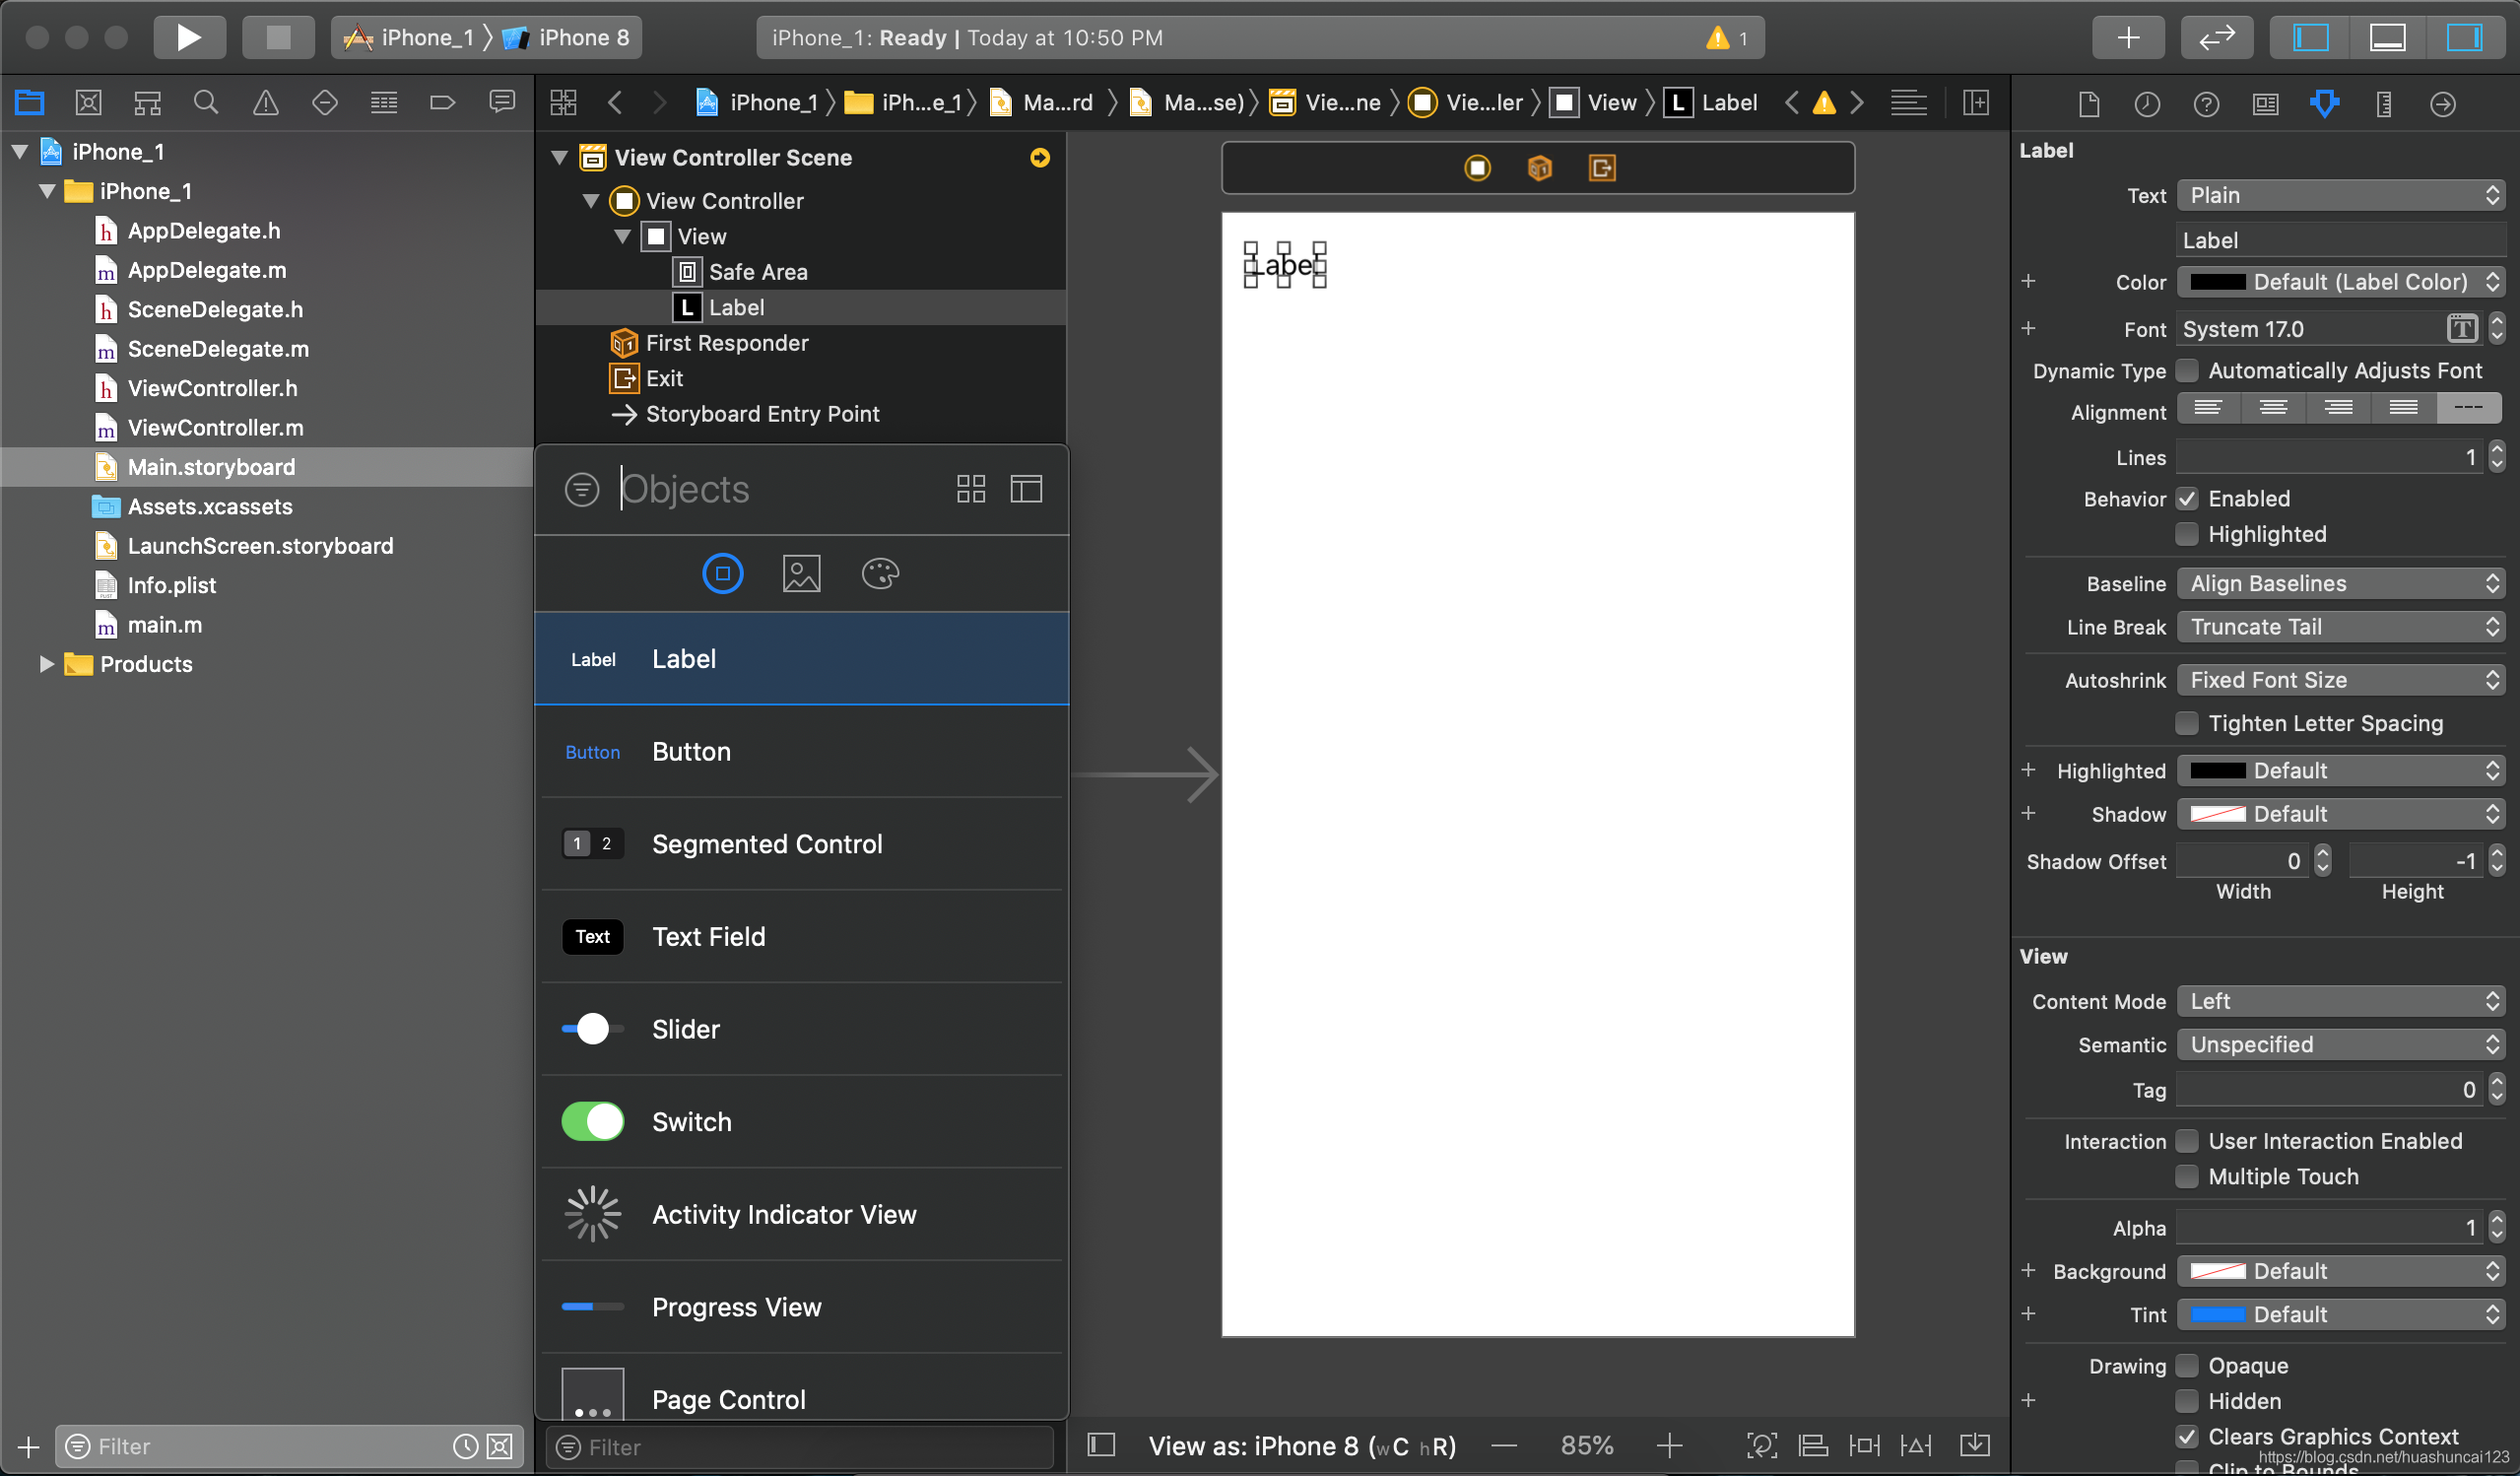Open the Find navigator (magnifier icon)

point(206,102)
